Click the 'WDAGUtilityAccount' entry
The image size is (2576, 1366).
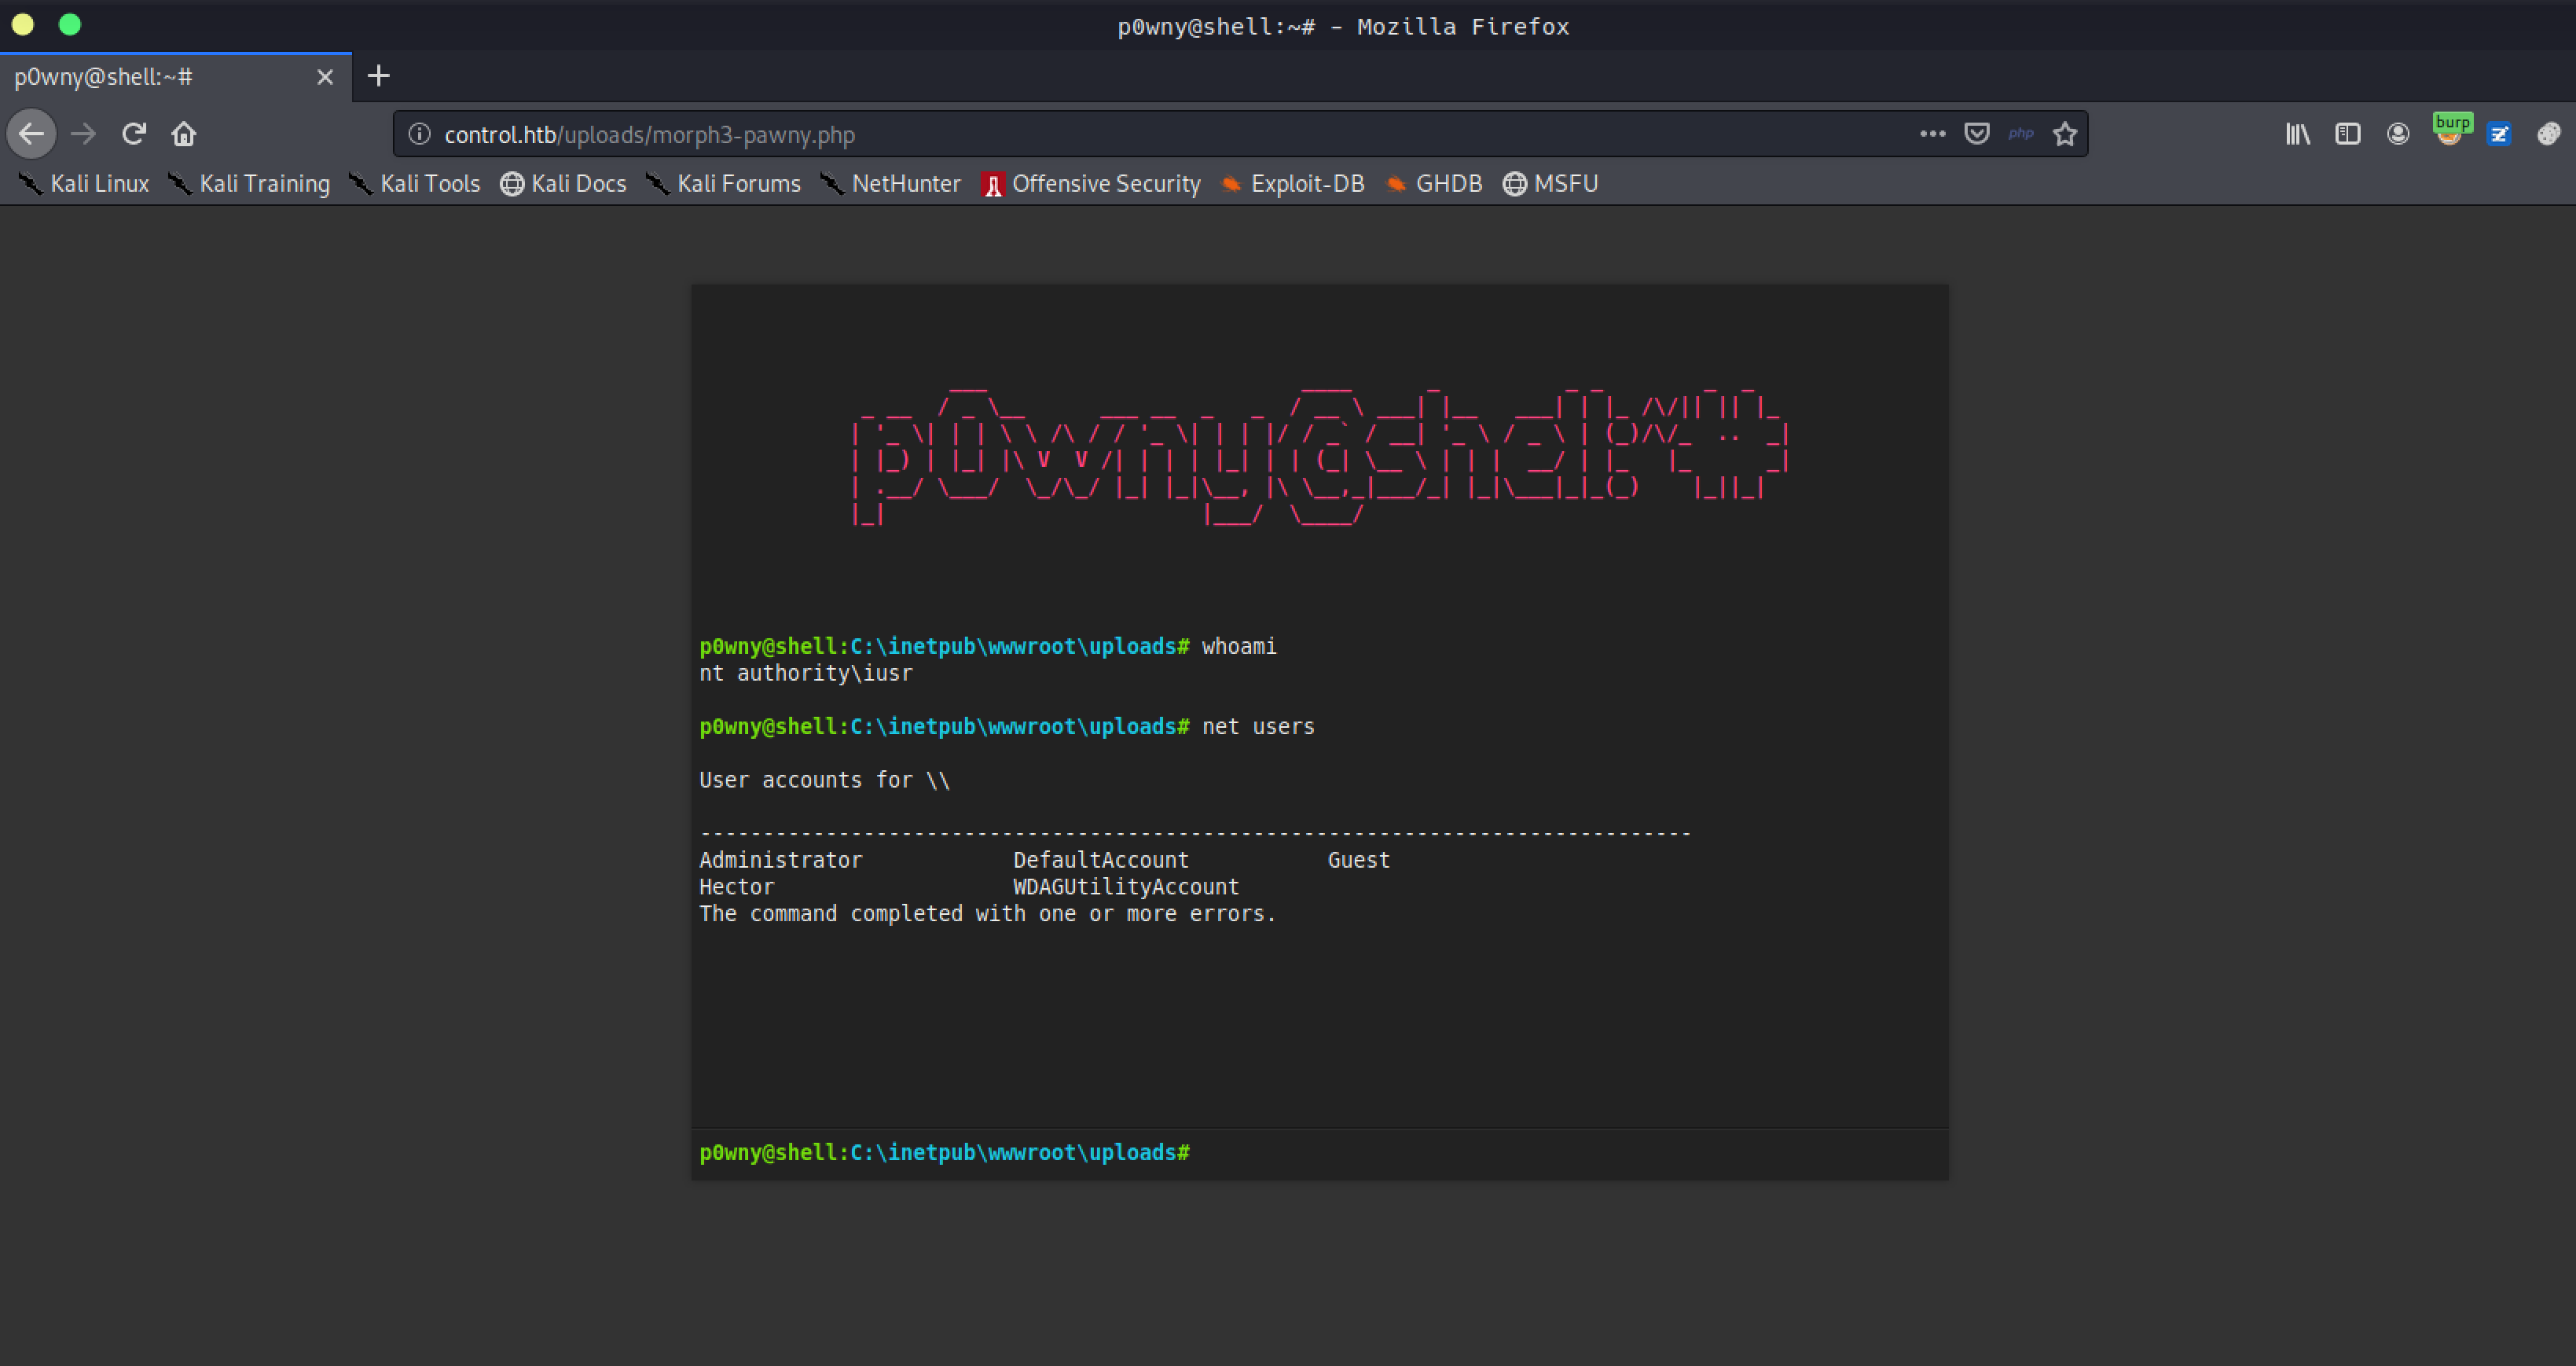(x=1126, y=887)
